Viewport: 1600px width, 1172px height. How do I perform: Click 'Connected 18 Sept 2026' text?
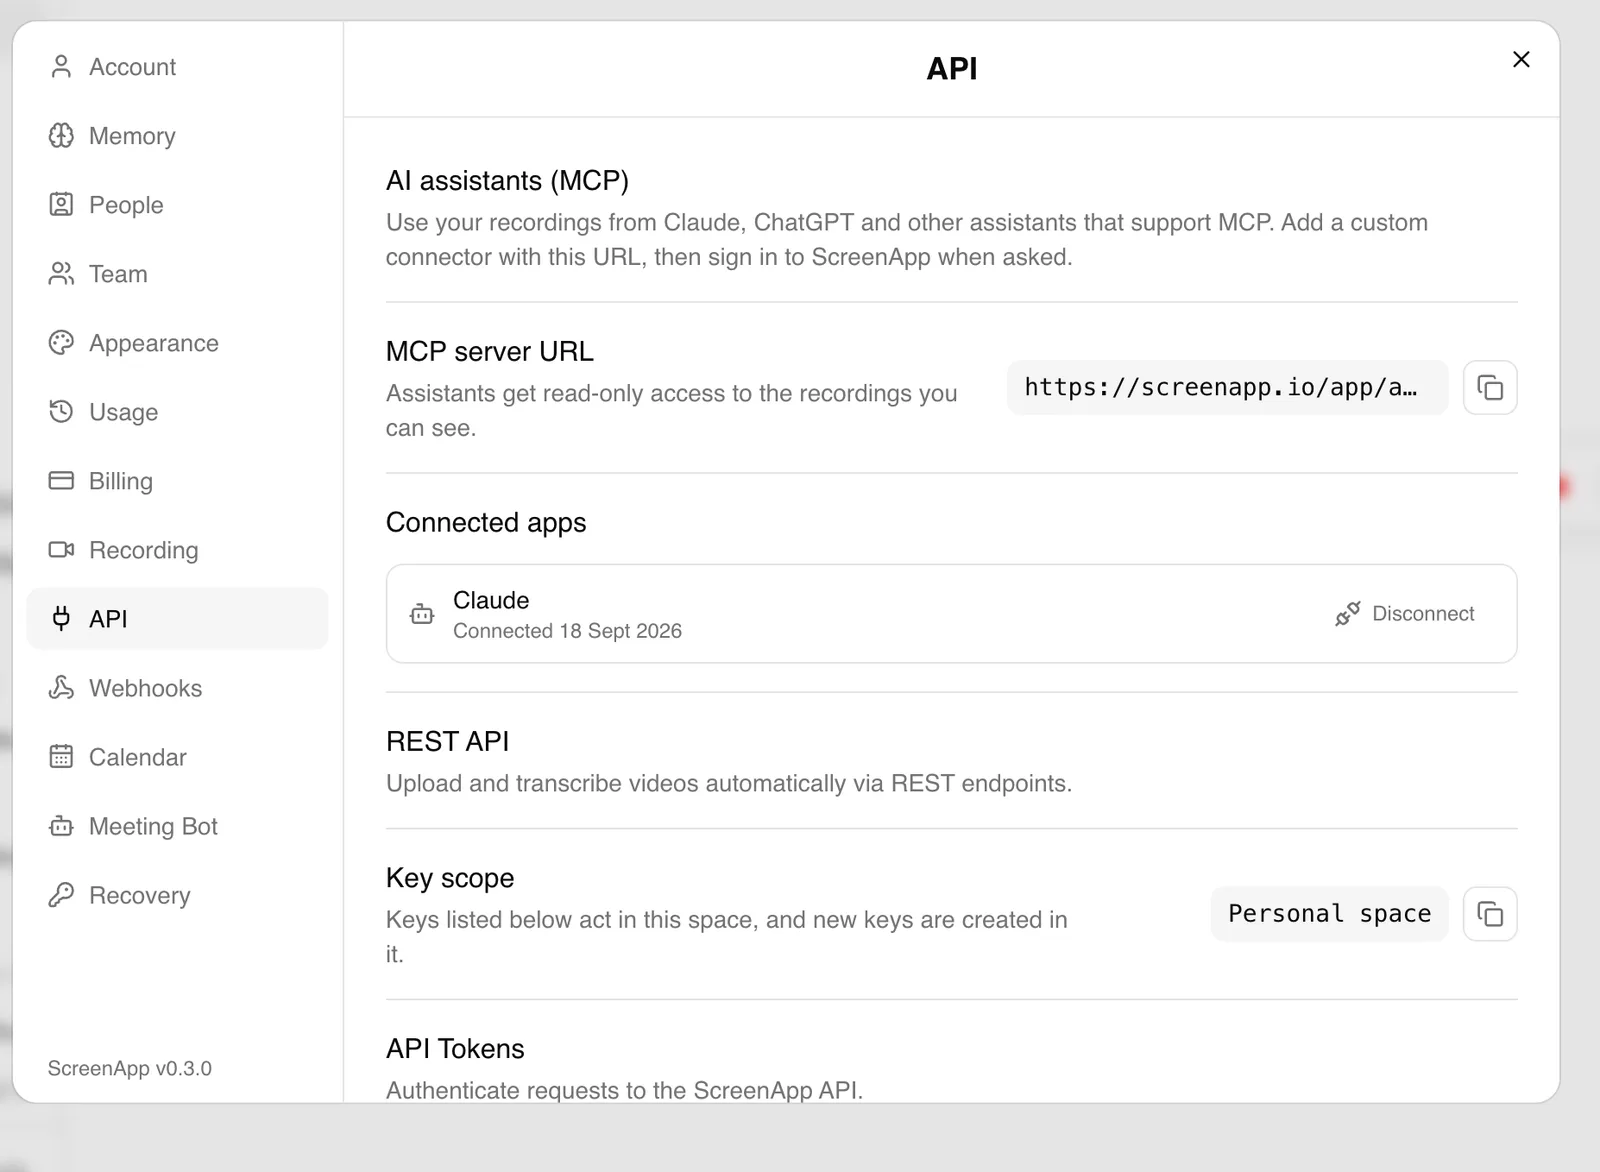pos(567,631)
